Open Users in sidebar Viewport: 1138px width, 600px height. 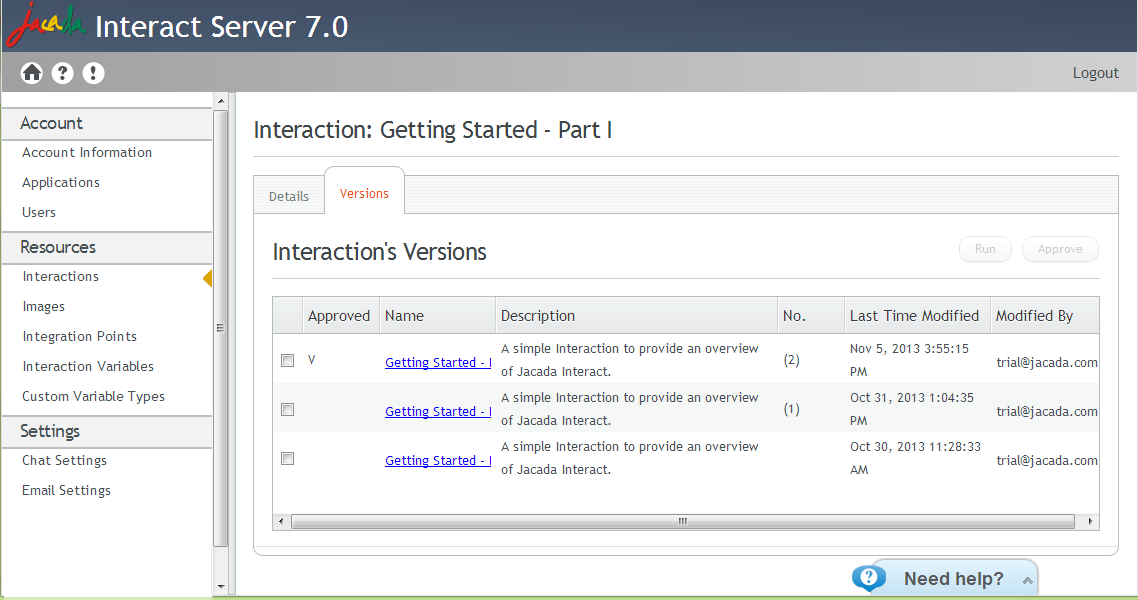click(x=38, y=213)
